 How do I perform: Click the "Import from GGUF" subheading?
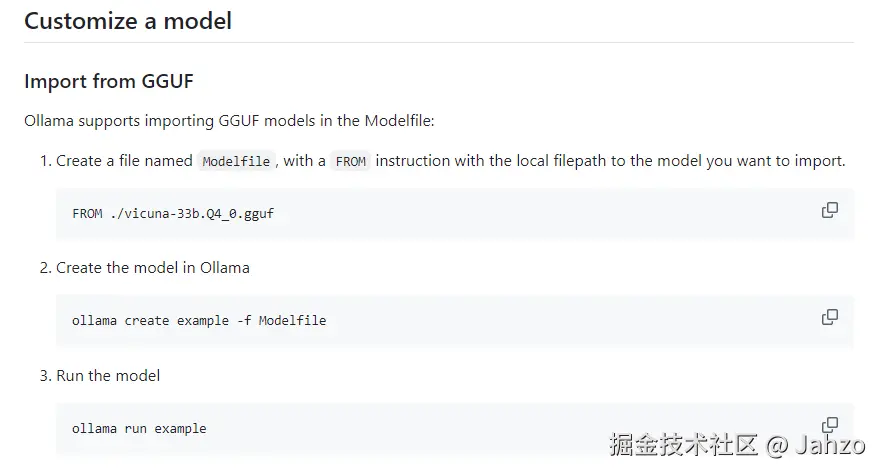(115, 81)
